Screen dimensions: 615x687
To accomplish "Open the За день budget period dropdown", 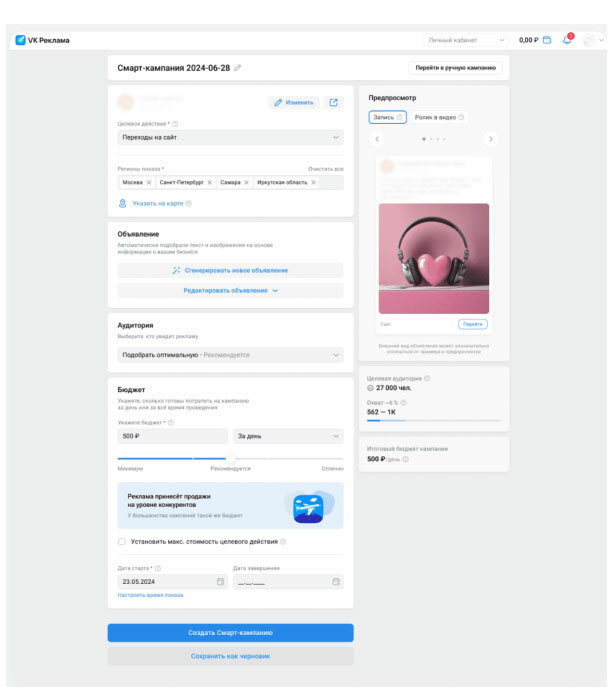I will pyautogui.click(x=288, y=436).
